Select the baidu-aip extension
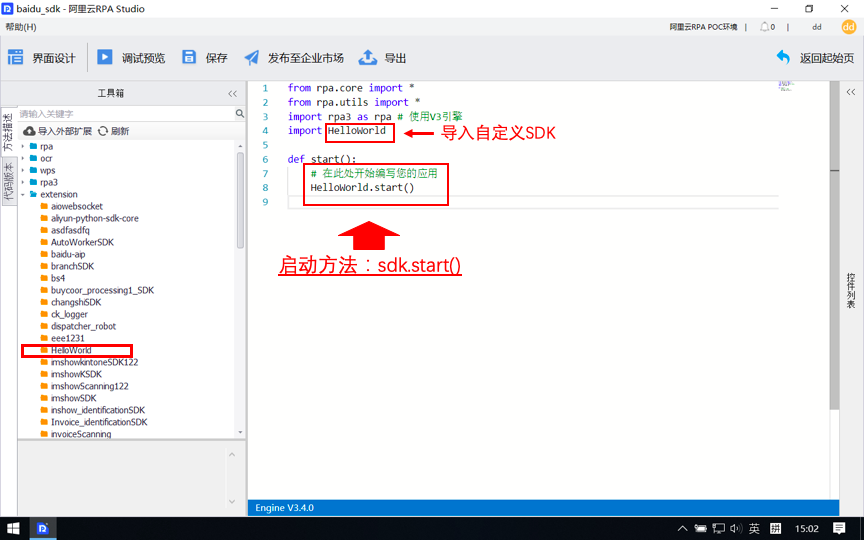 68,255
